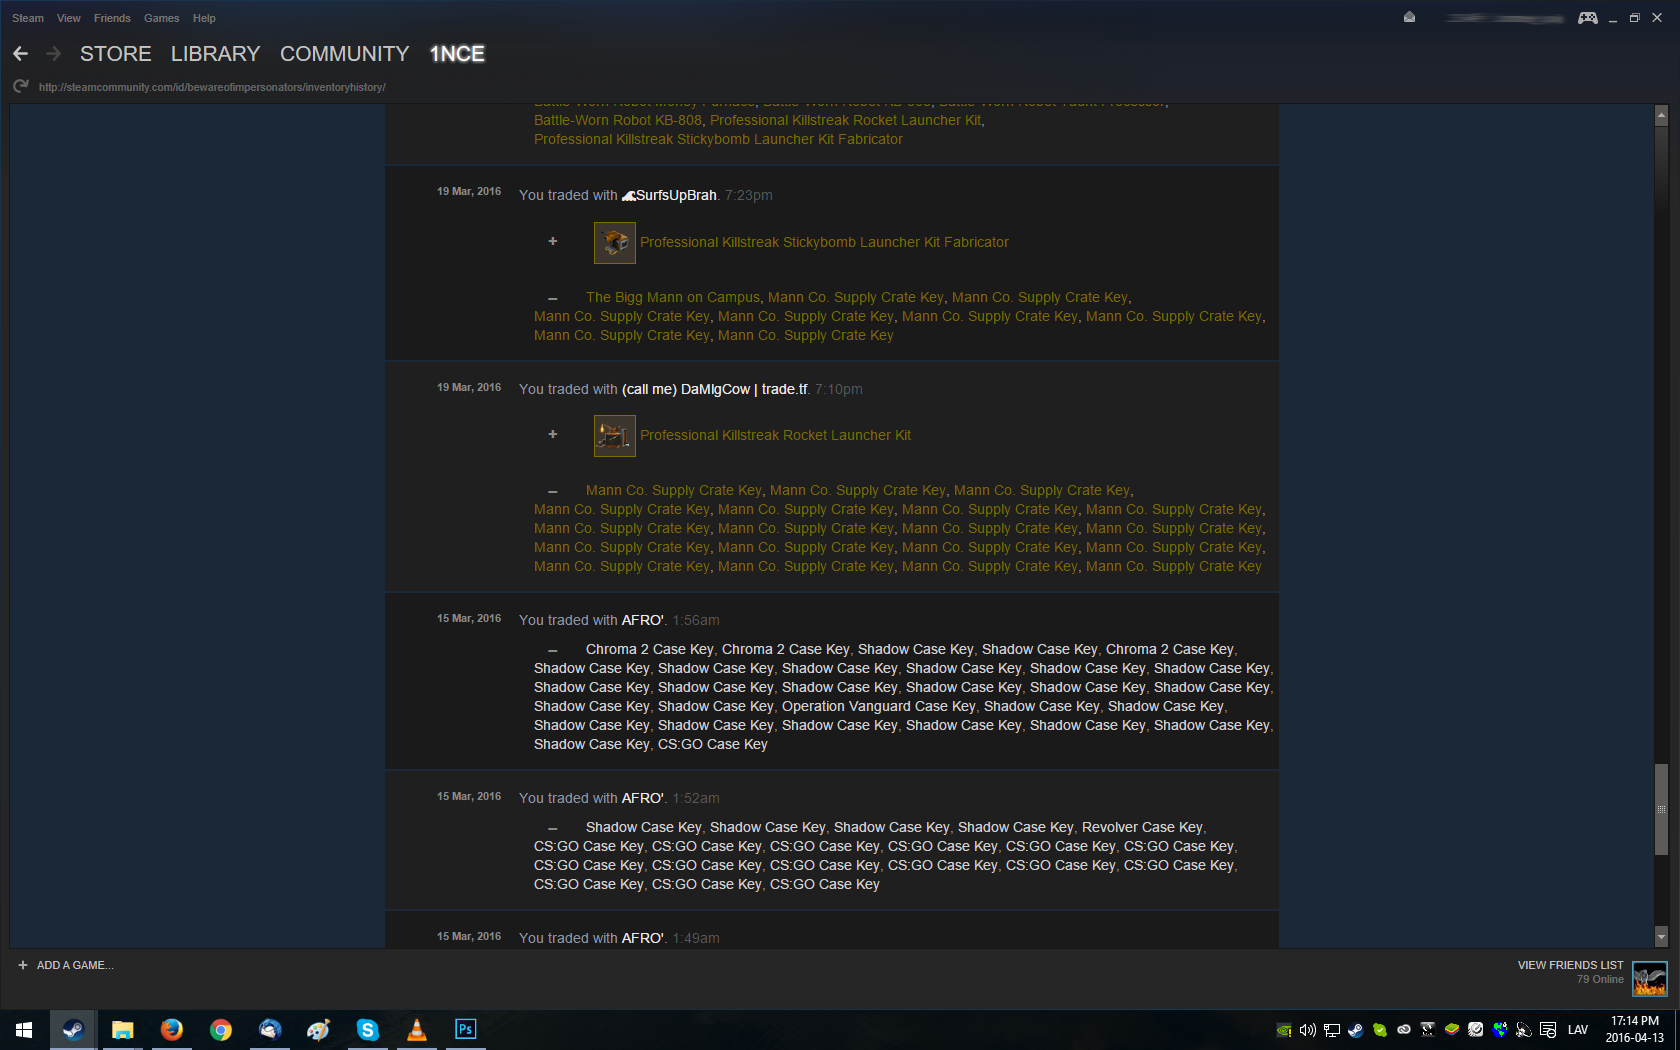Click the friends list avatar thumbnail
The height and width of the screenshot is (1050, 1680).
coord(1649,977)
